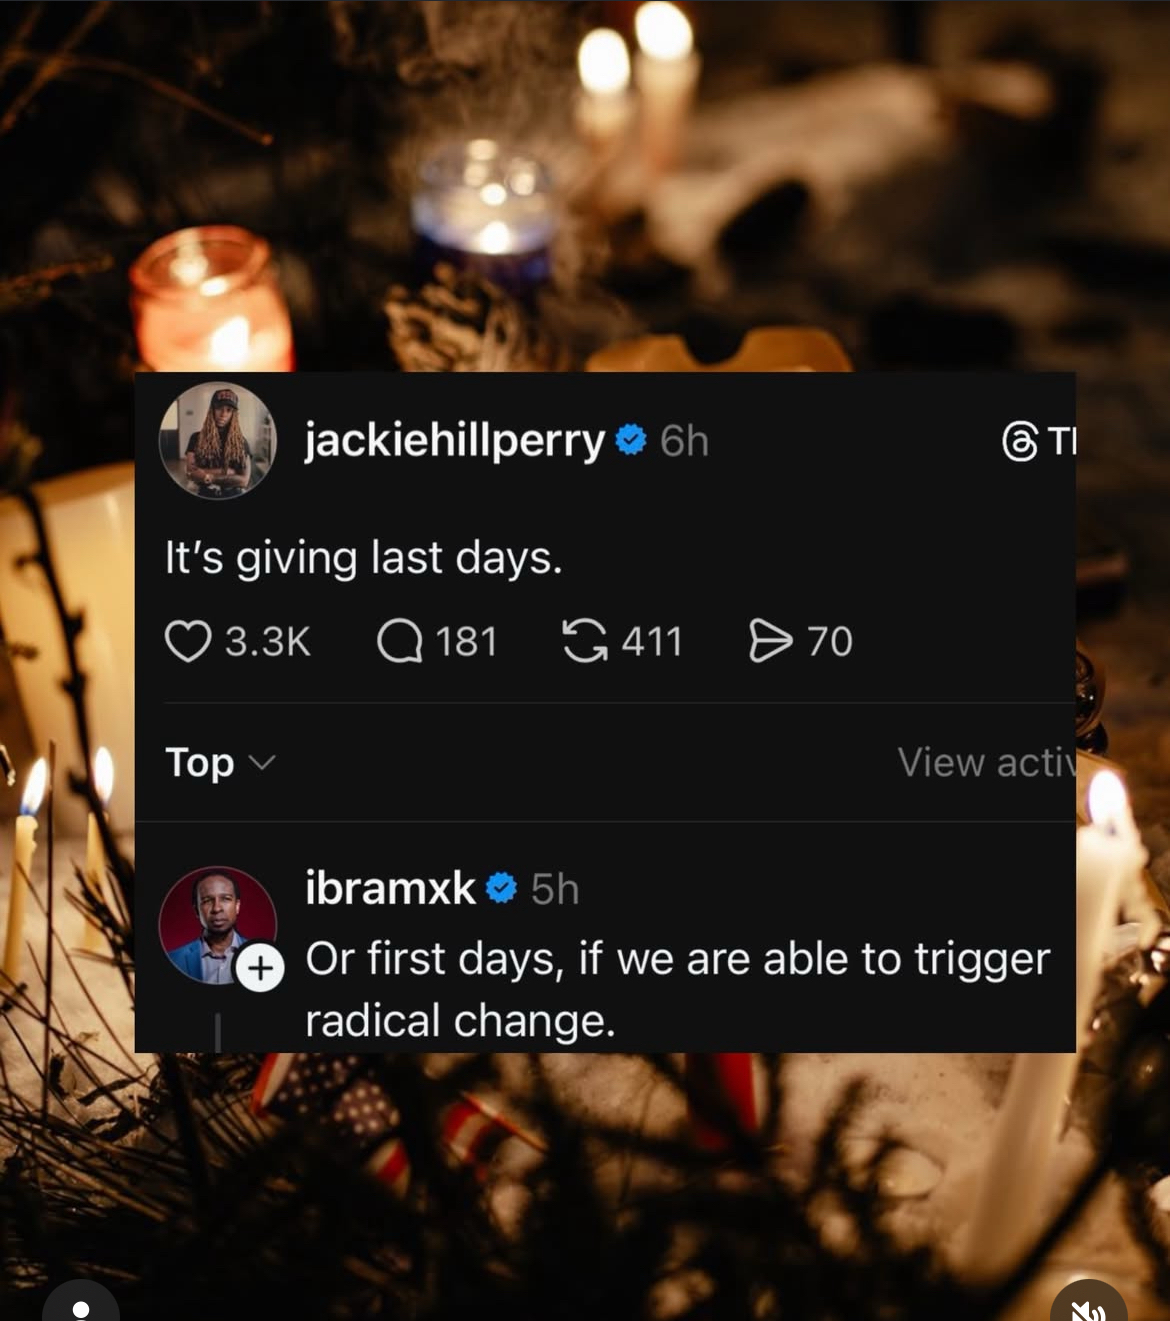Unmute audio with the muted speaker toggle
The image size is (1170, 1321).
point(1089,1305)
